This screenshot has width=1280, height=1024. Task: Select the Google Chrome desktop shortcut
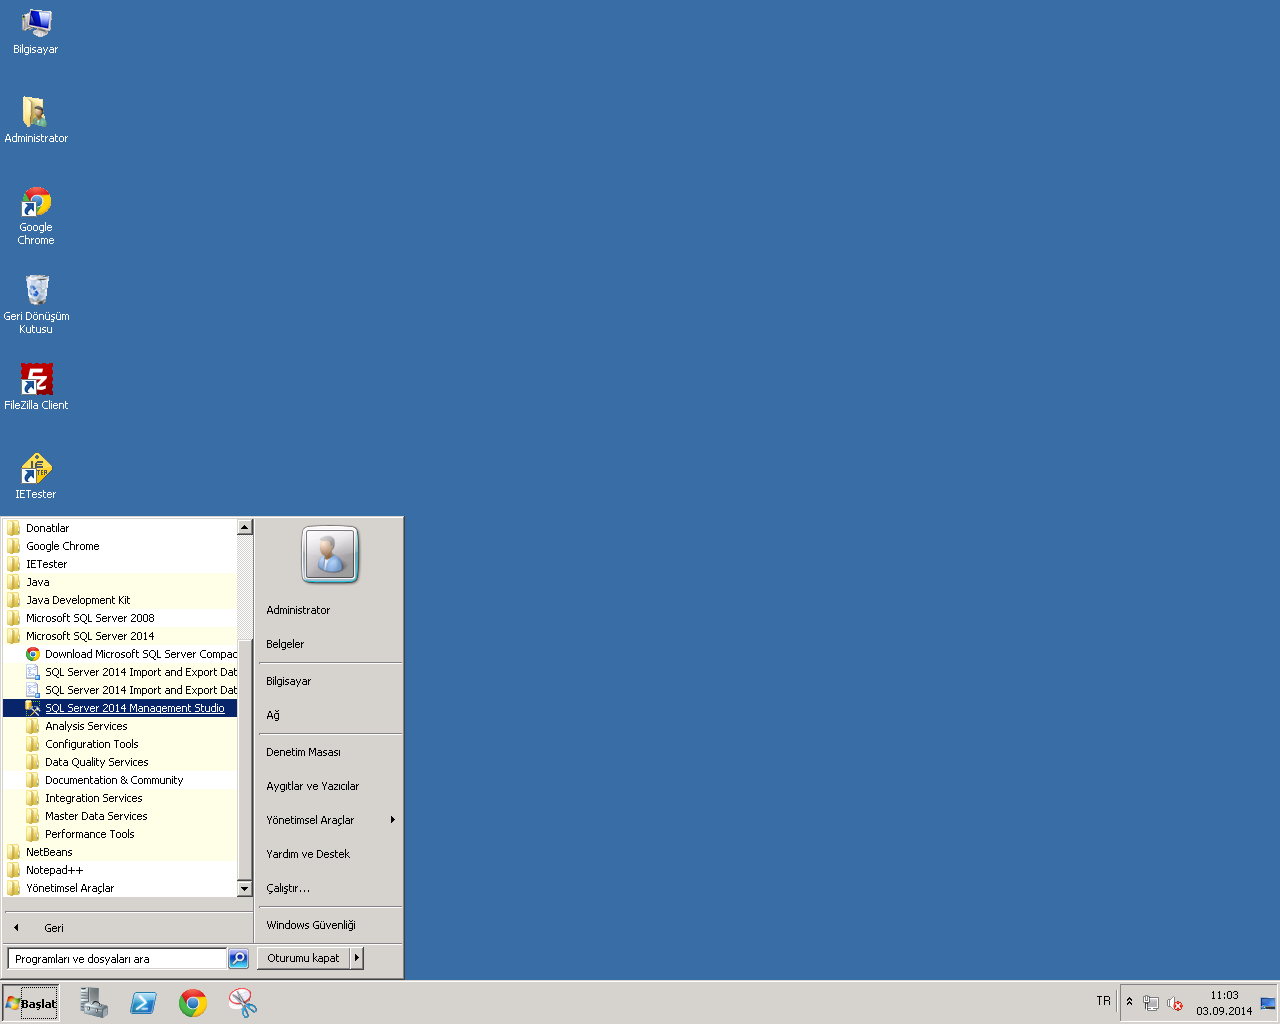point(36,215)
